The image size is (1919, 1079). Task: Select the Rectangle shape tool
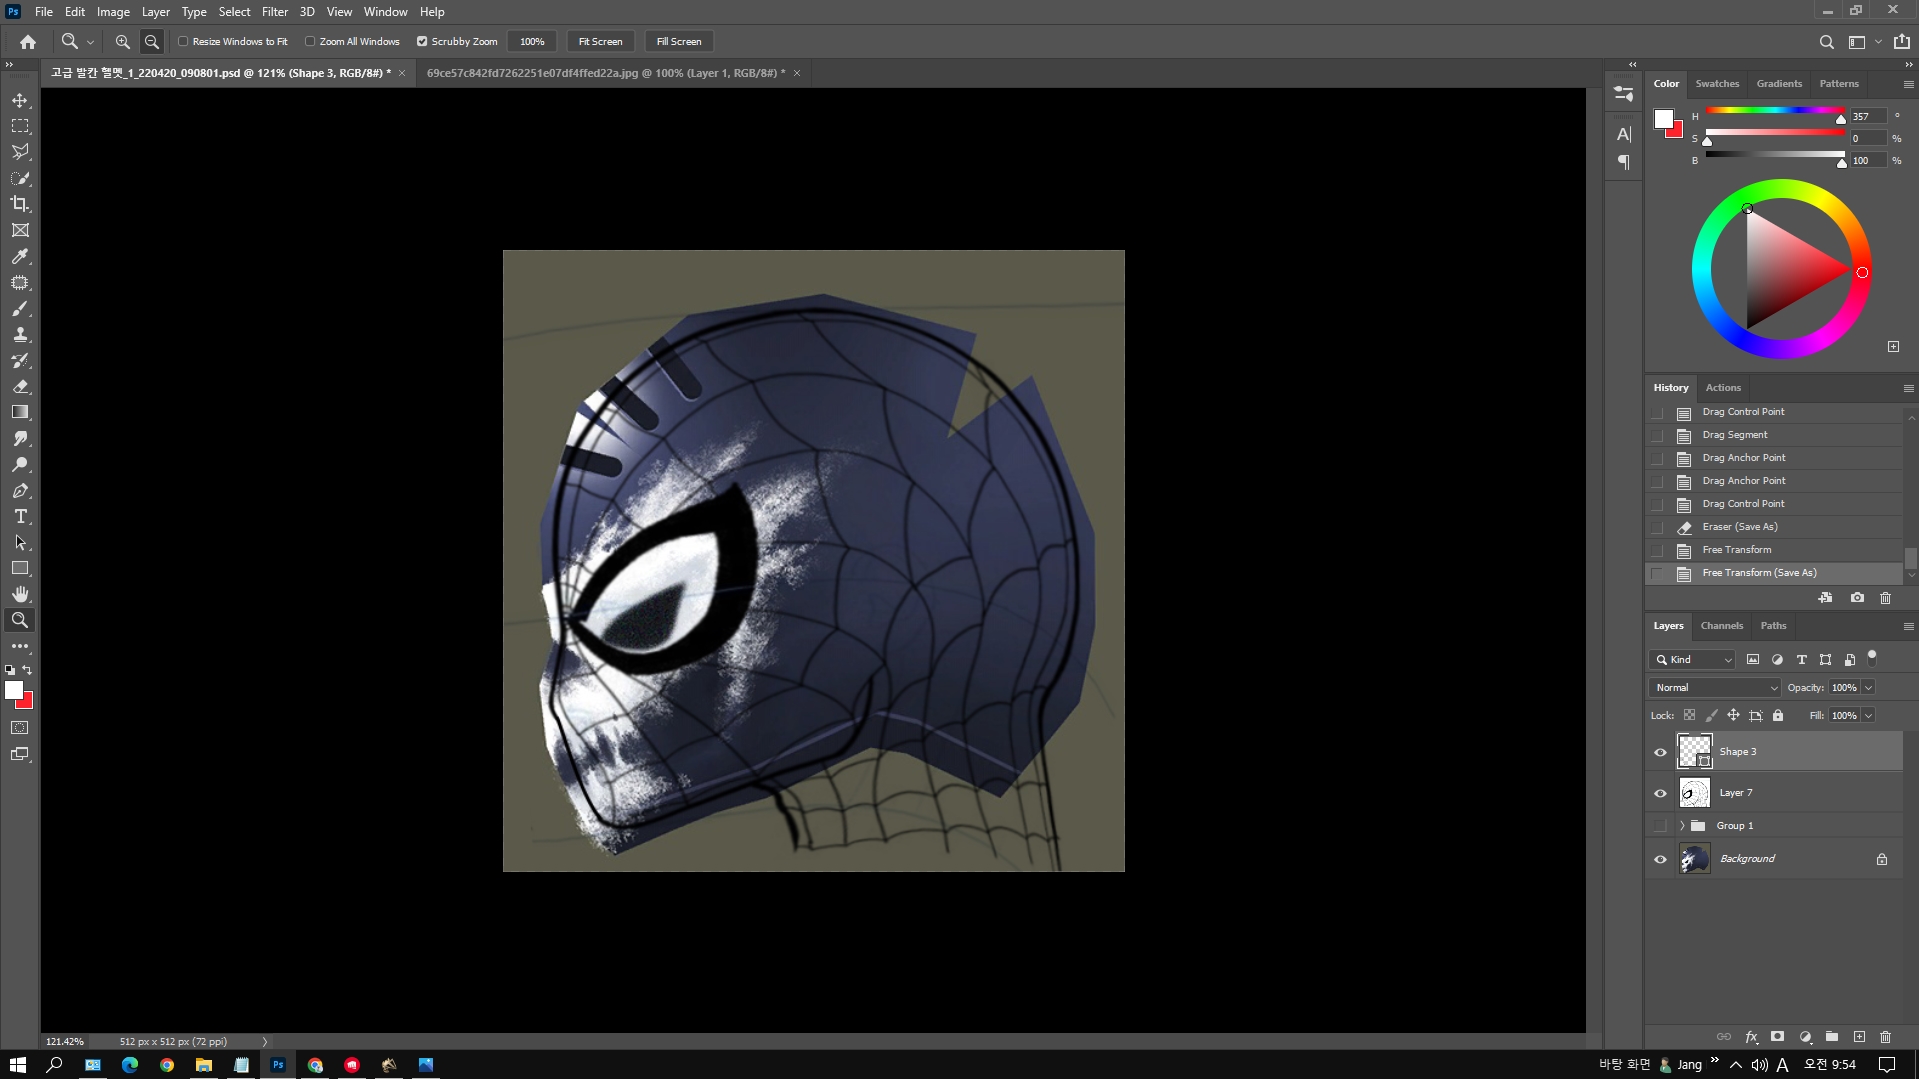pyautogui.click(x=20, y=568)
